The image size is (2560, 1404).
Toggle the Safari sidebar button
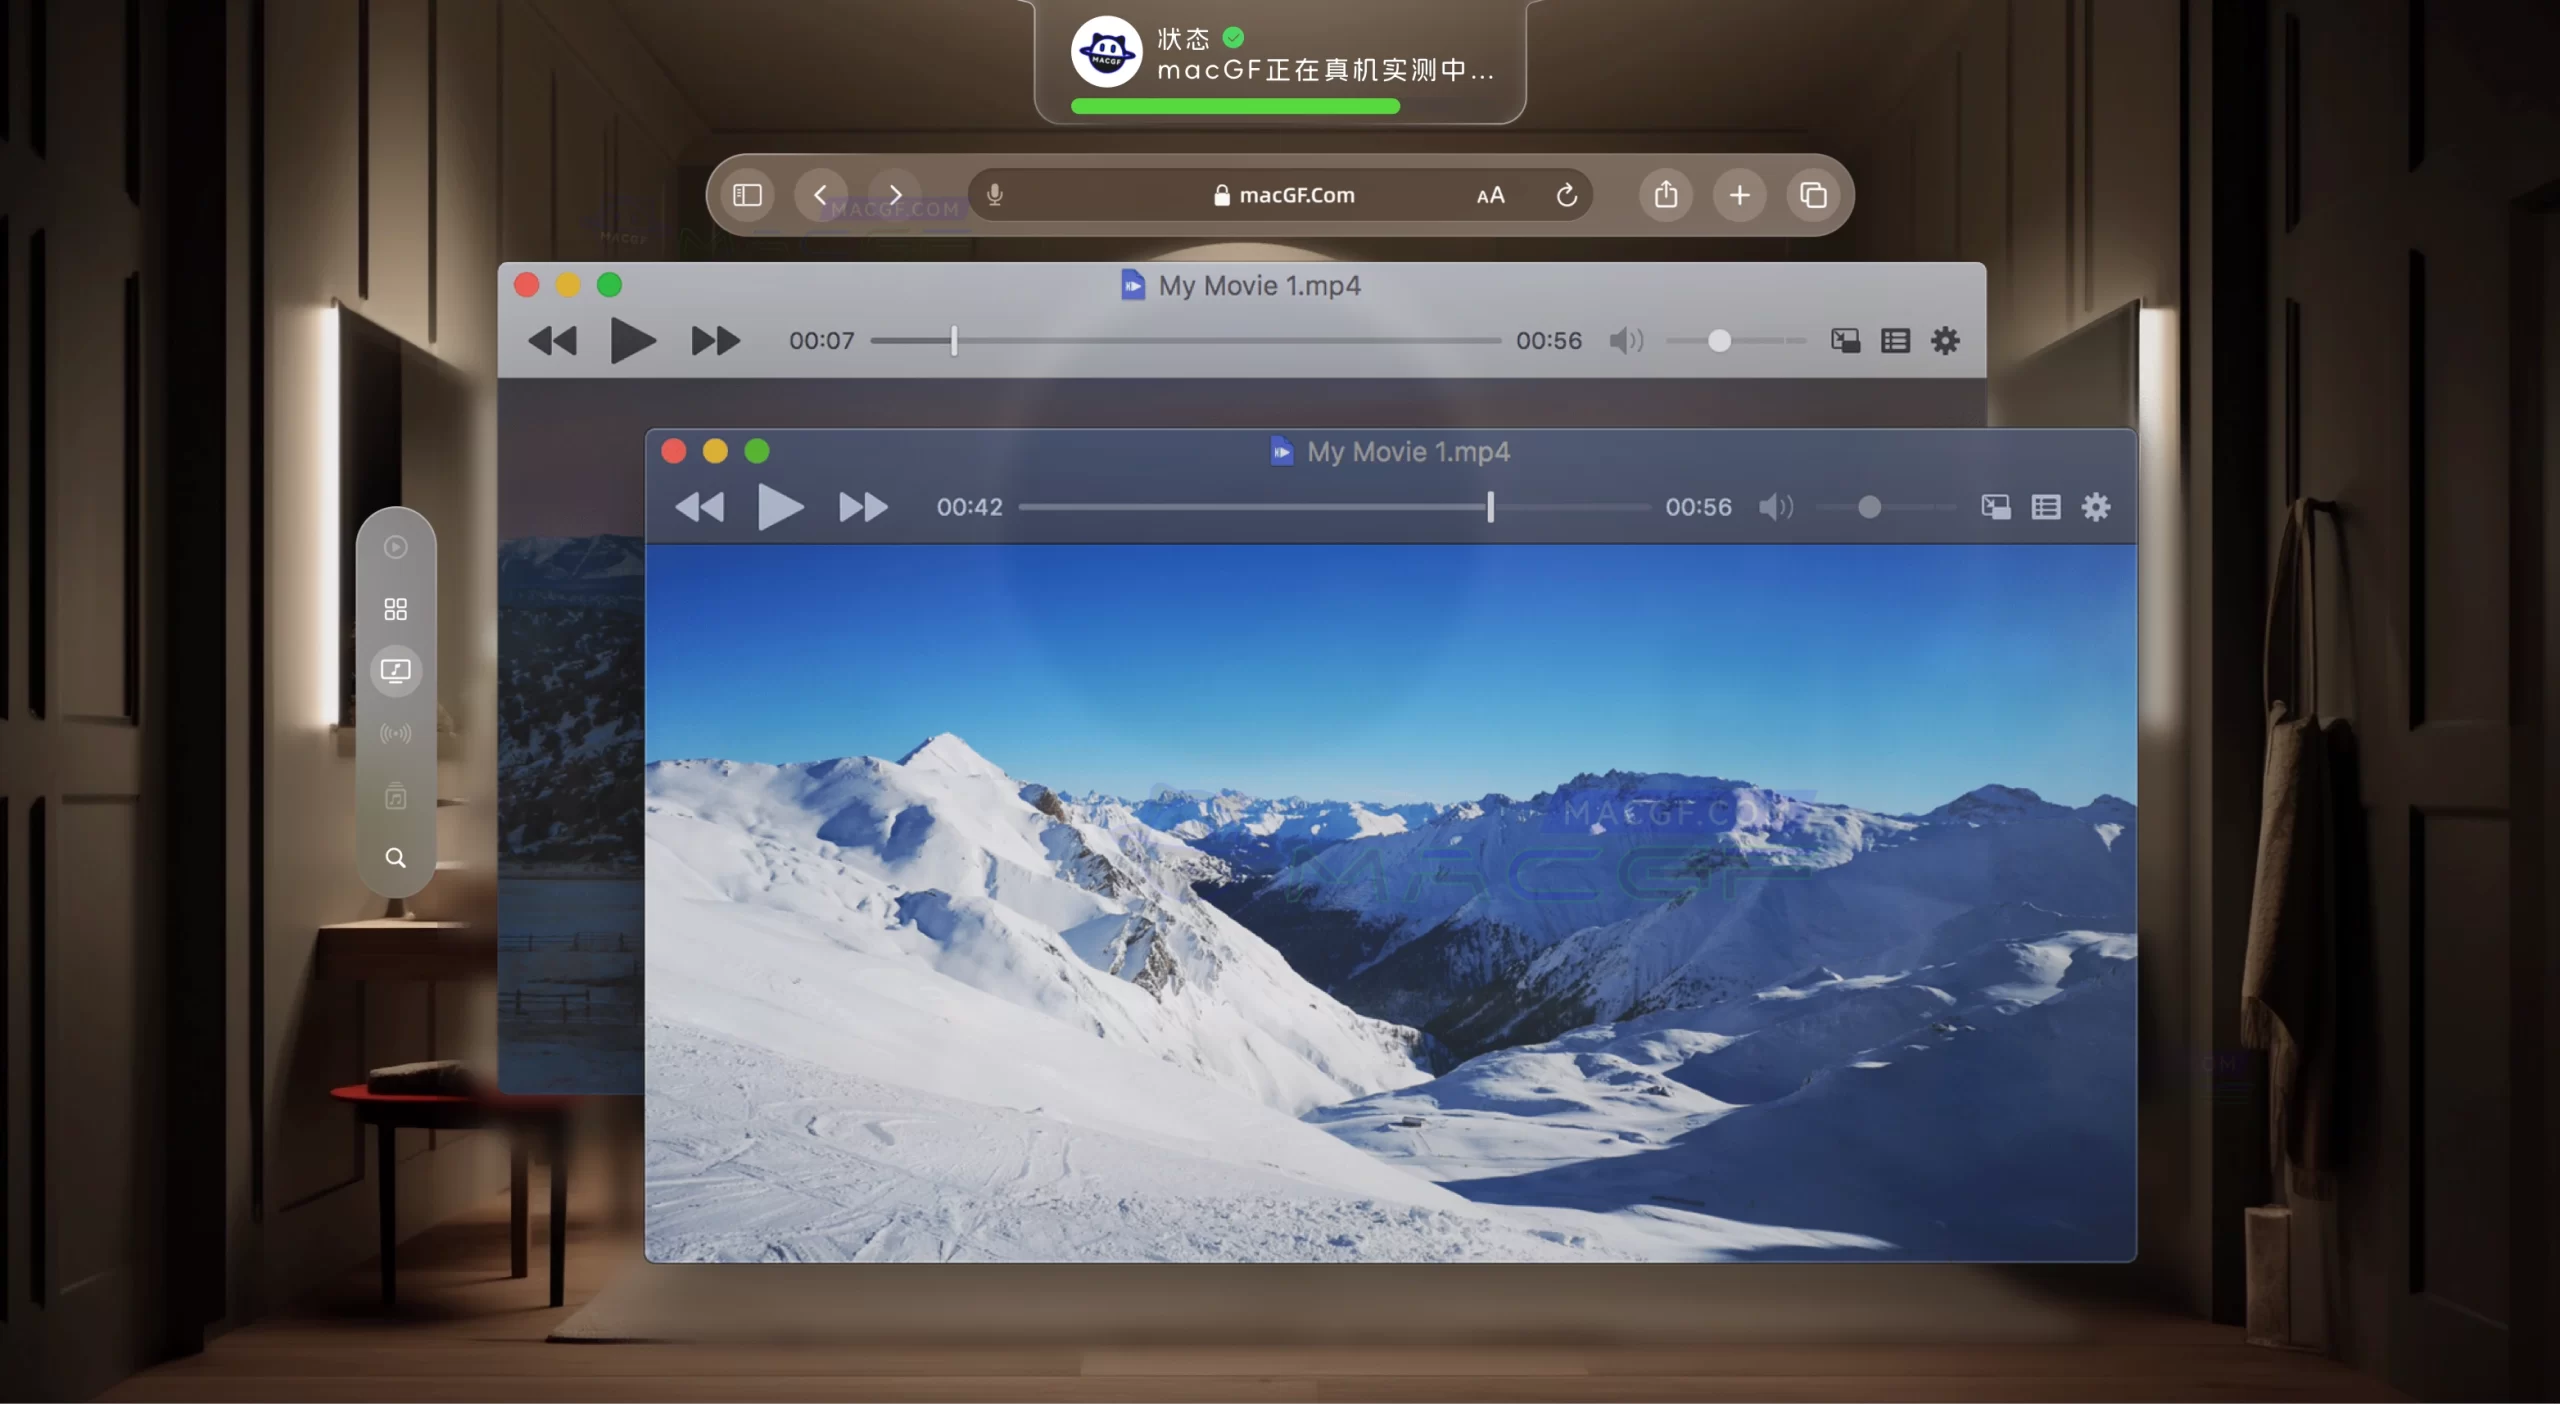pyautogui.click(x=747, y=195)
